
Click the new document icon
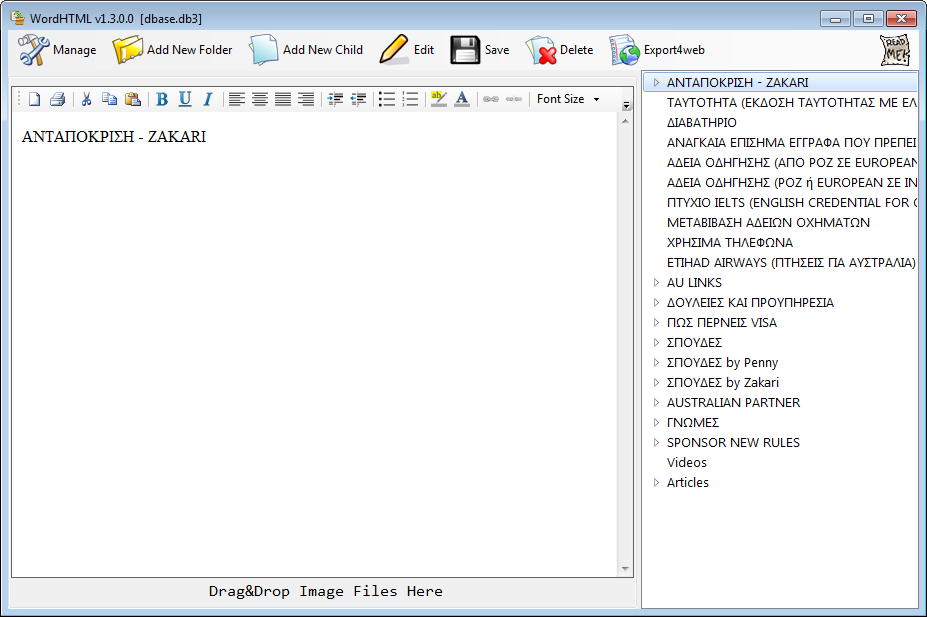click(x=34, y=99)
